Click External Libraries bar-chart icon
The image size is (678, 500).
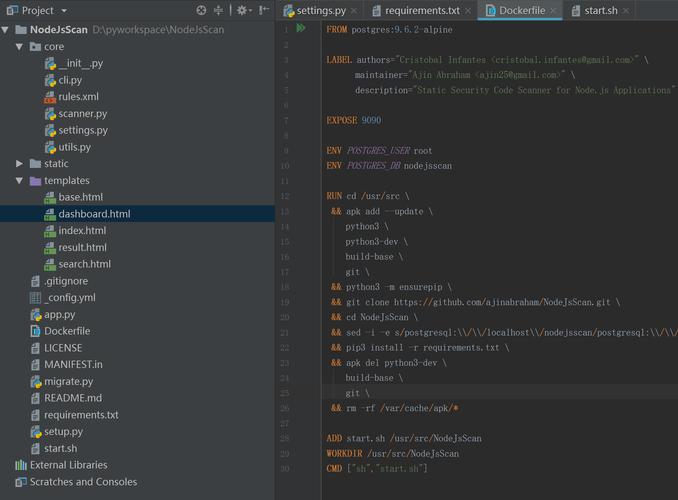[x=21, y=465]
